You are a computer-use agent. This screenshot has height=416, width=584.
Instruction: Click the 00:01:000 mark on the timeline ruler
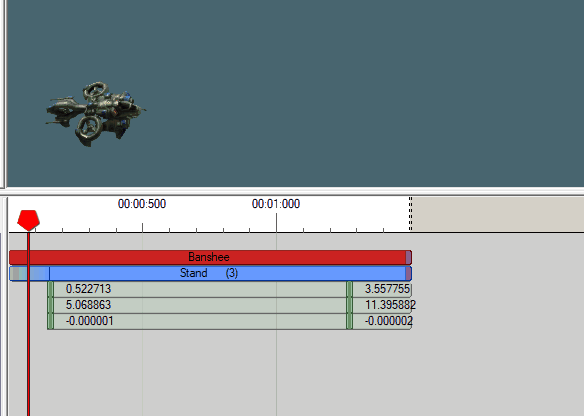(276, 204)
